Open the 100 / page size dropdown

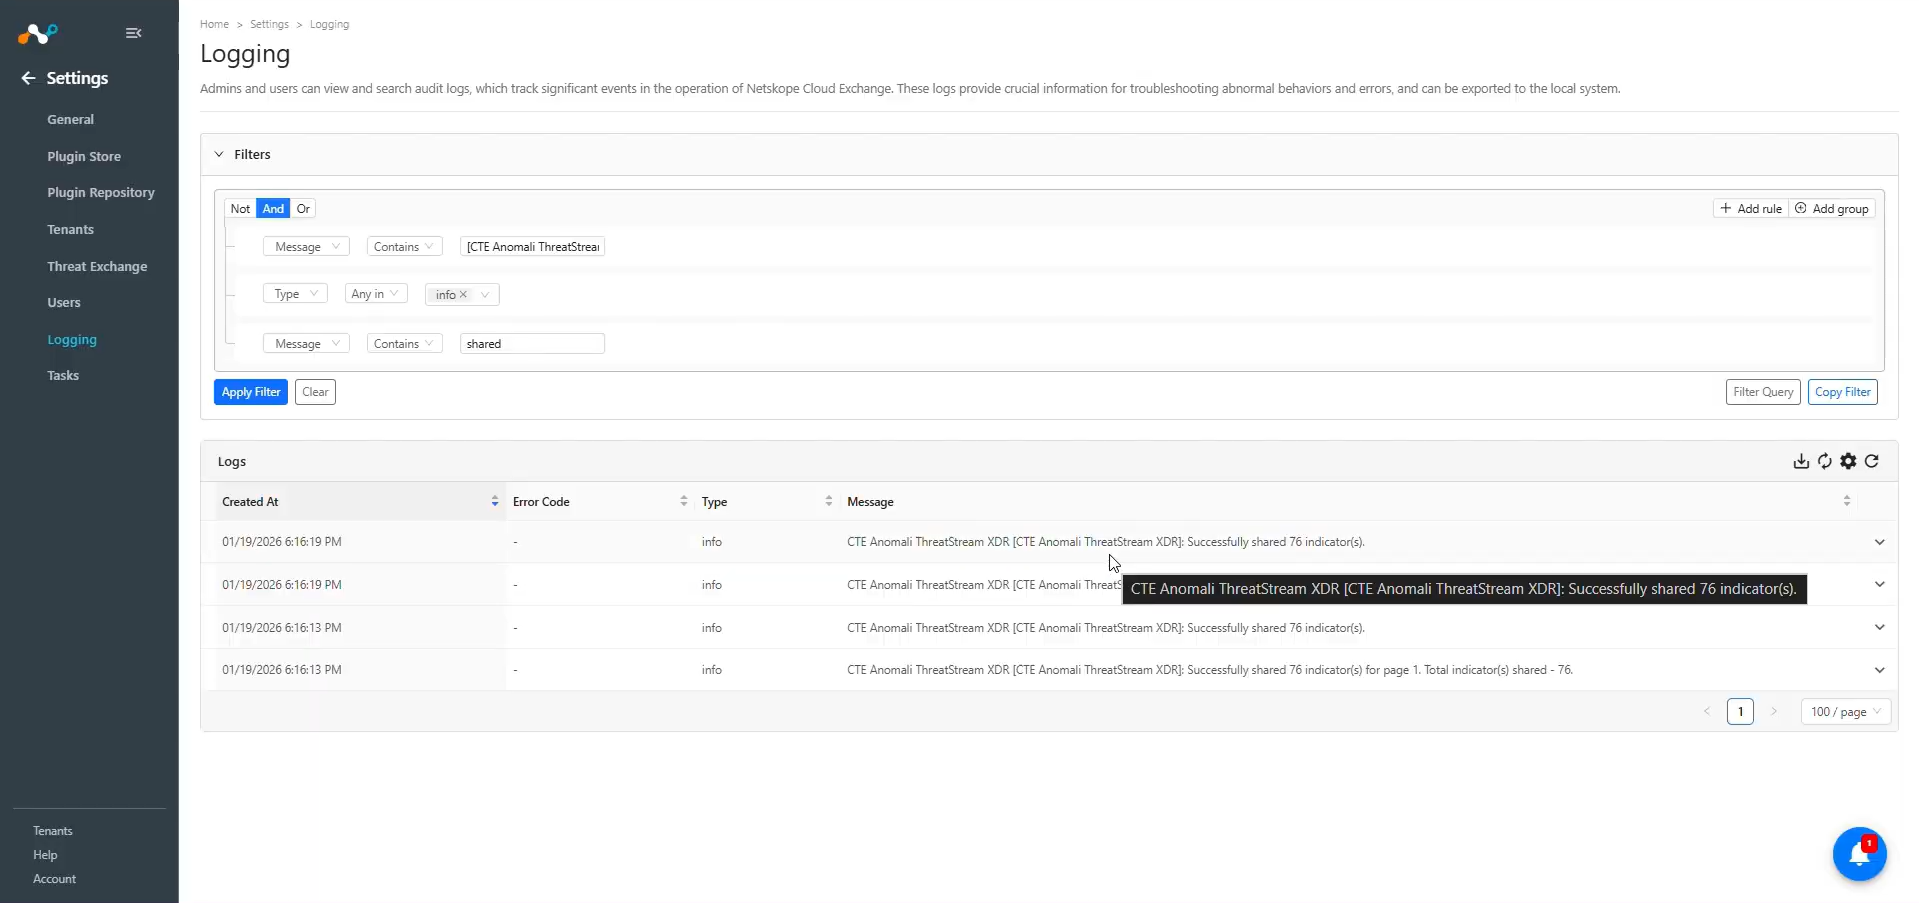coord(1846,712)
